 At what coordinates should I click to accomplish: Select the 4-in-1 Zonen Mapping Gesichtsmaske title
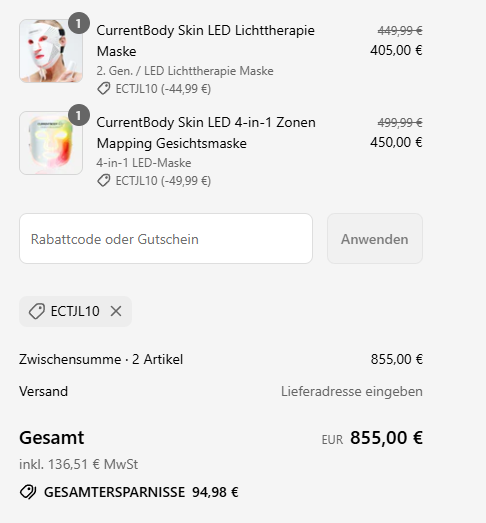(206, 133)
